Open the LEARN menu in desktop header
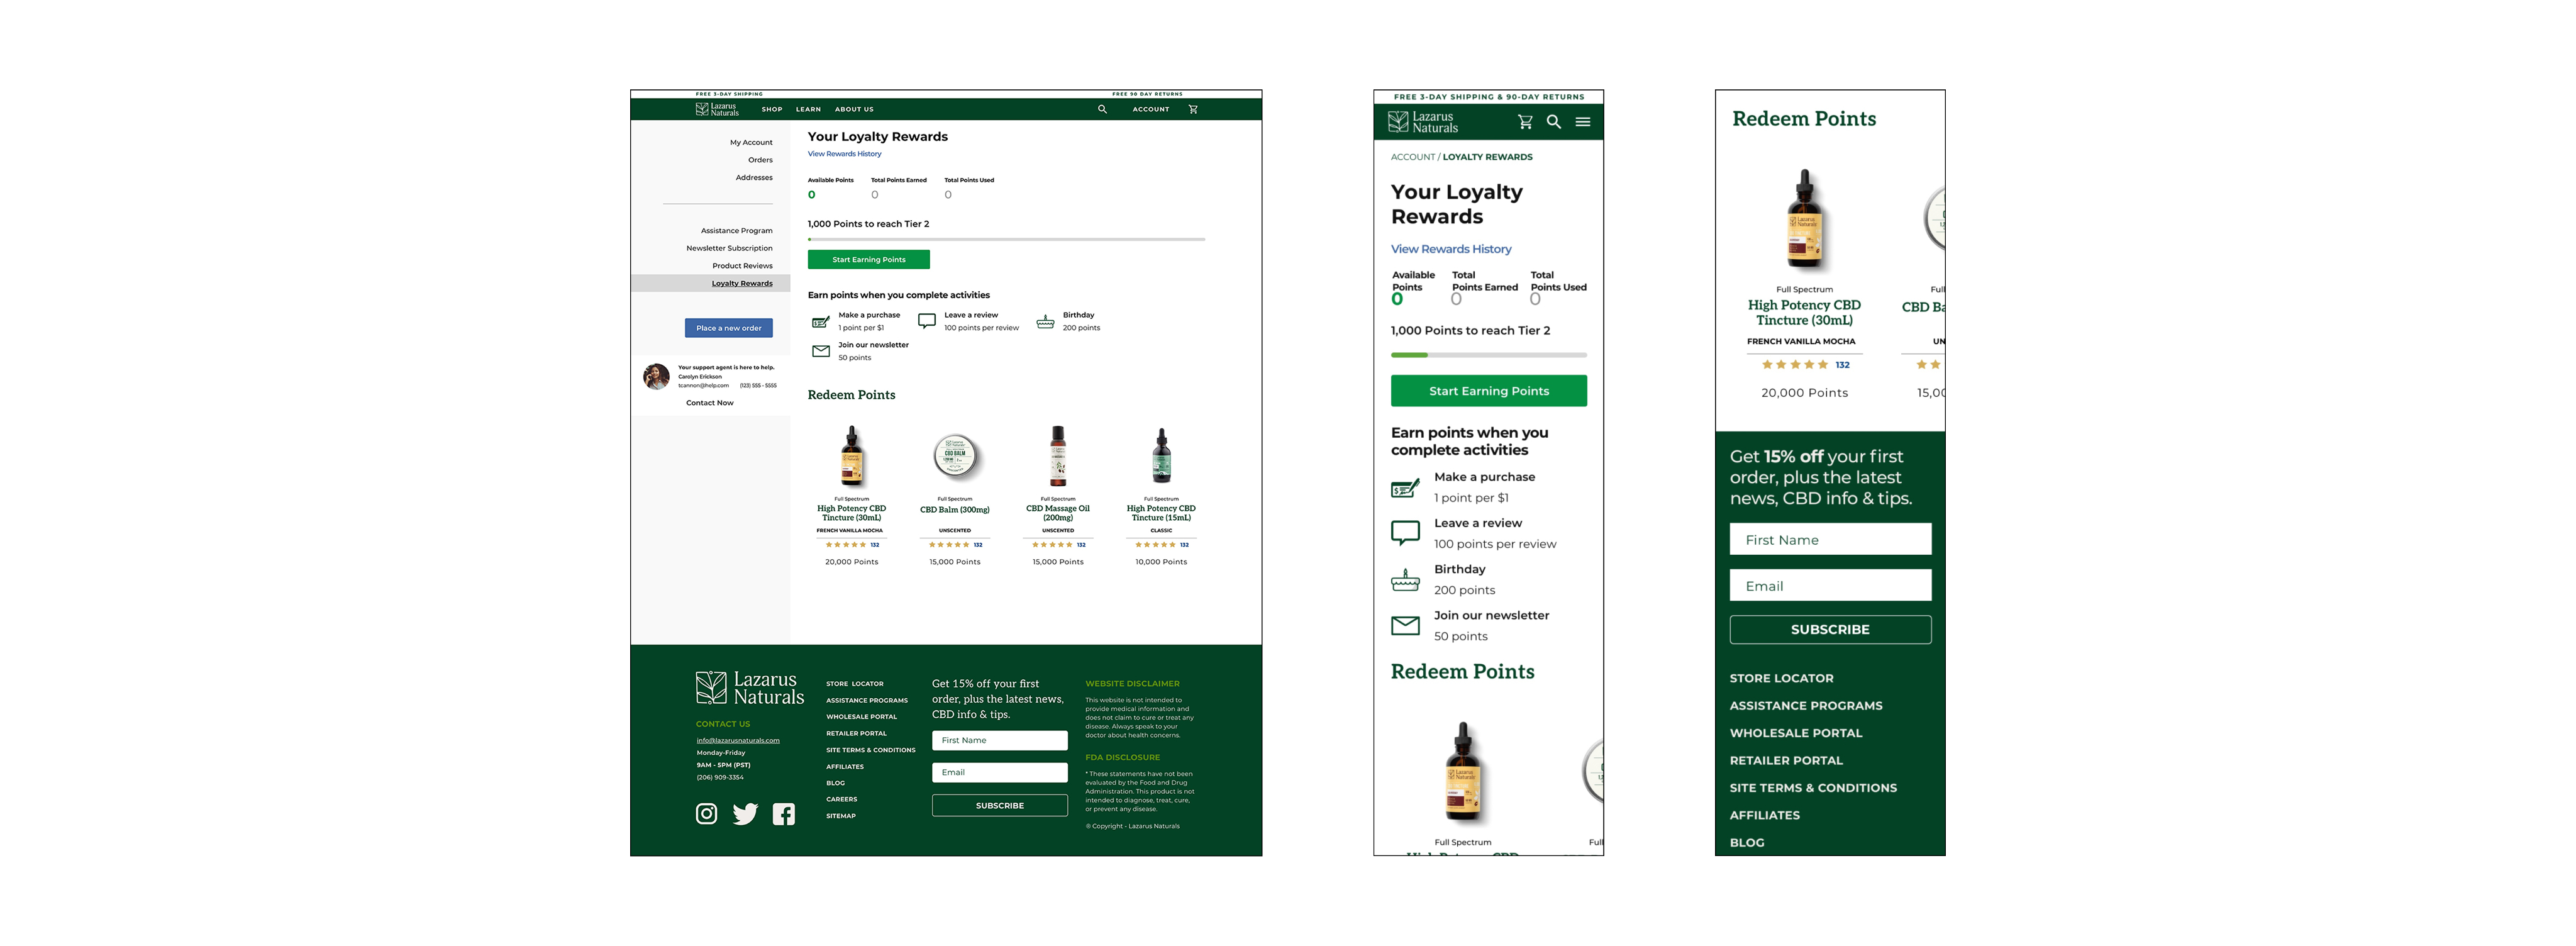 (808, 109)
